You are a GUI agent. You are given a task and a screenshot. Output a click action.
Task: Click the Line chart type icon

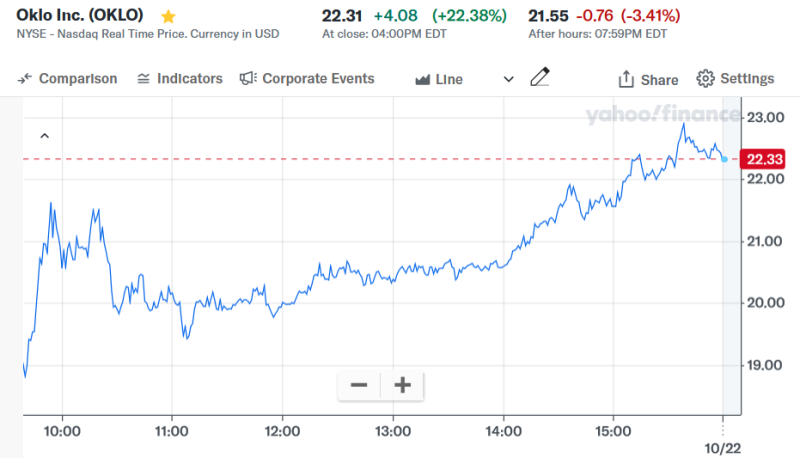pyautogui.click(x=422, y=78)
